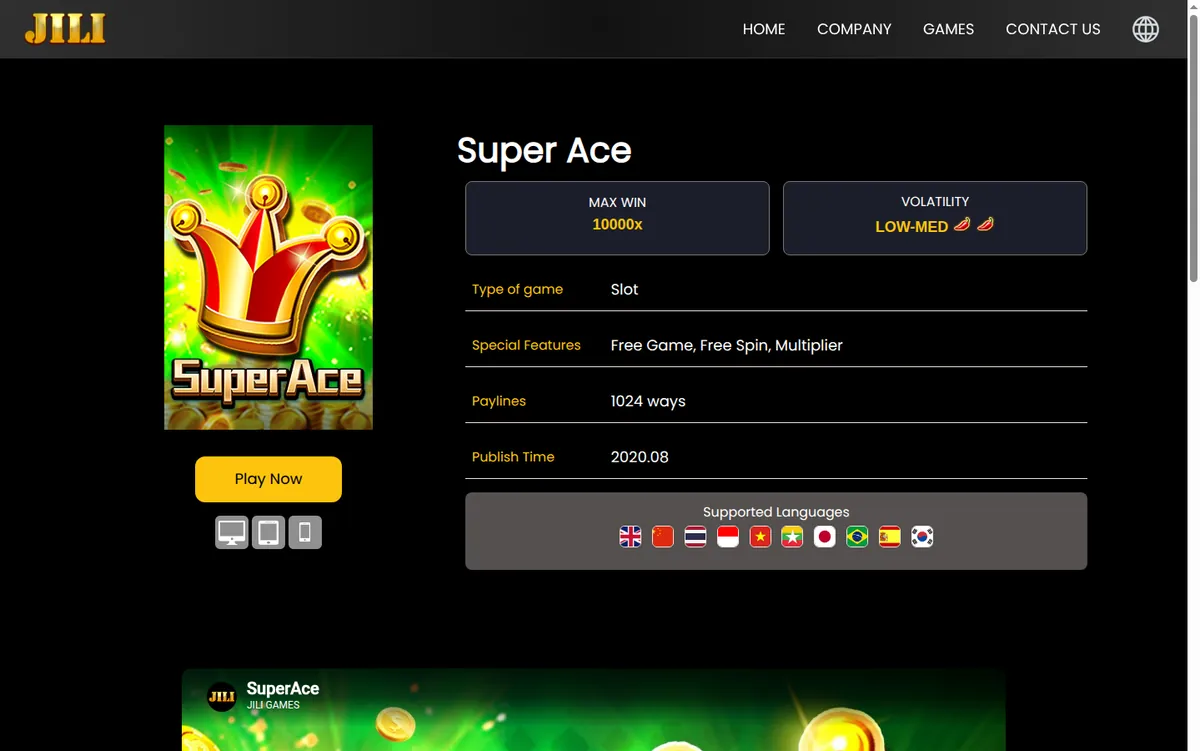Screen dimensions: 1200x751
Task: Click the VOLATILITY LOW-MED card
Action: click(935, 218)
